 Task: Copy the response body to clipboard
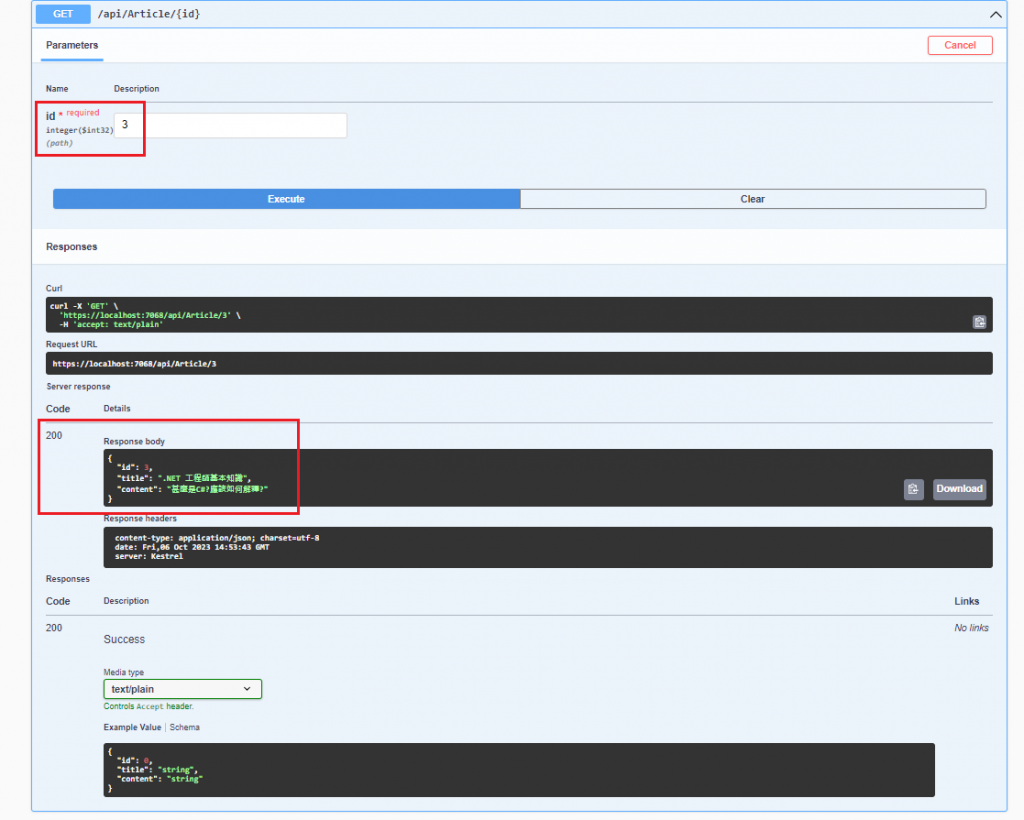(x=914, y=489)
